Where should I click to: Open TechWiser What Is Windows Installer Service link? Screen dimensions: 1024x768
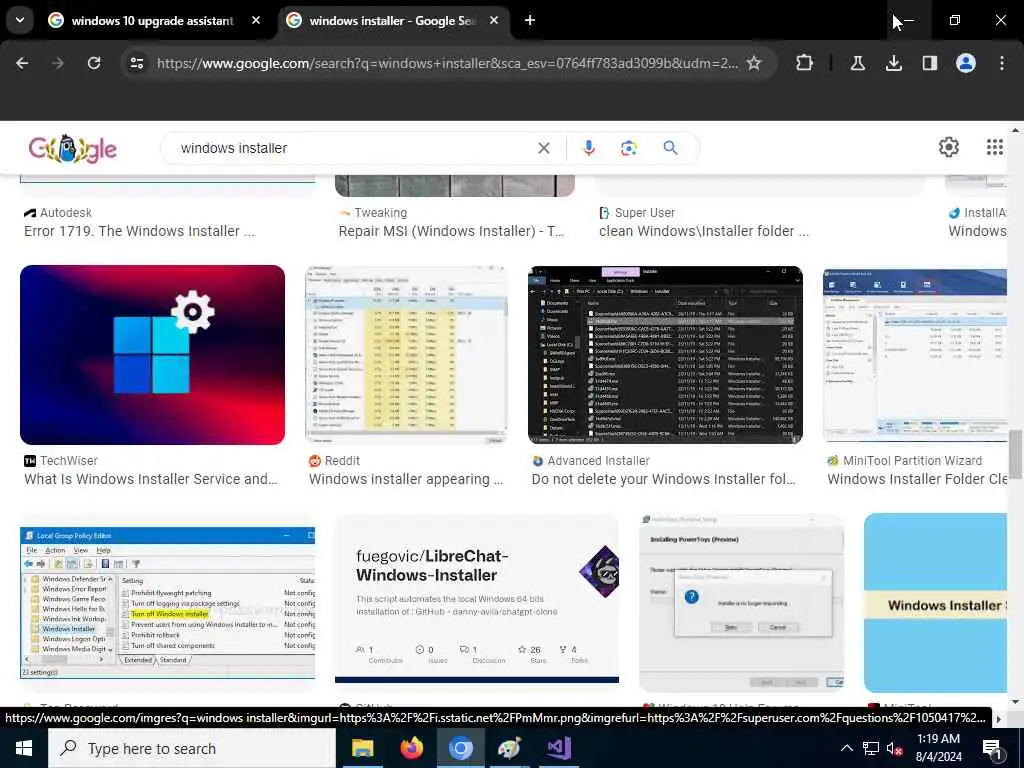(x=151, y=479)
